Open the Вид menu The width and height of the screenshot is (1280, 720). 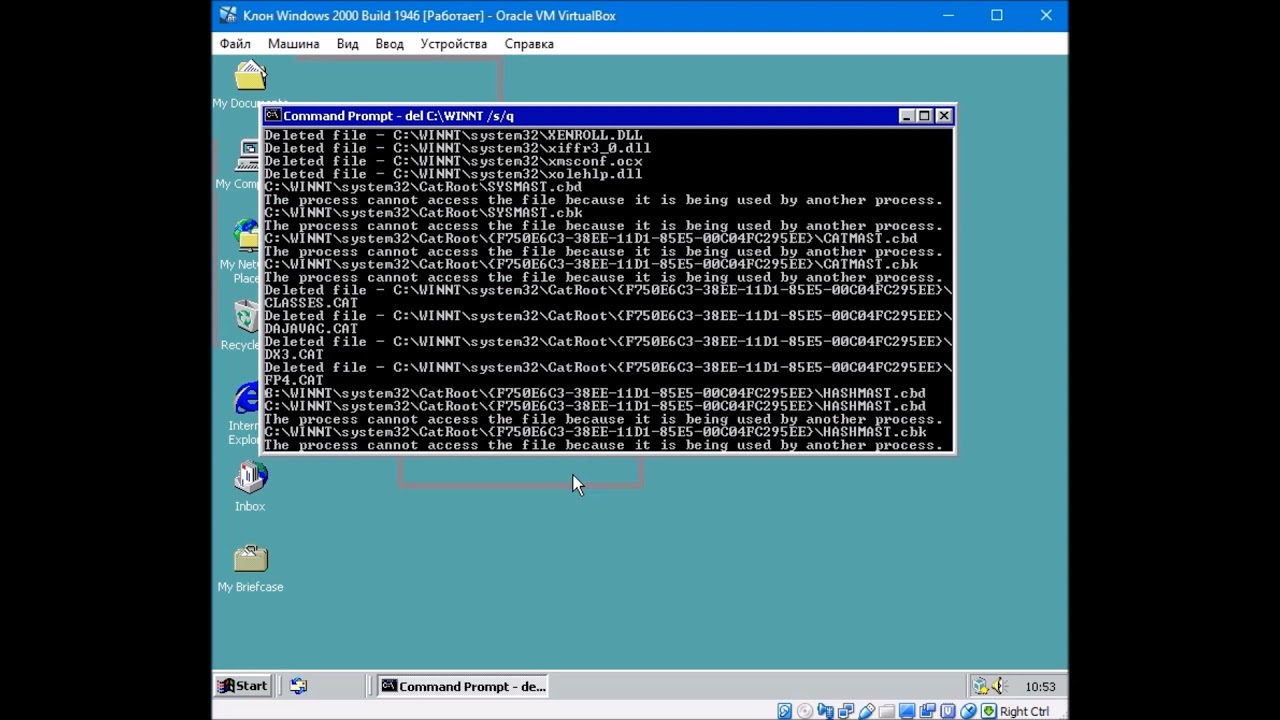347,44
